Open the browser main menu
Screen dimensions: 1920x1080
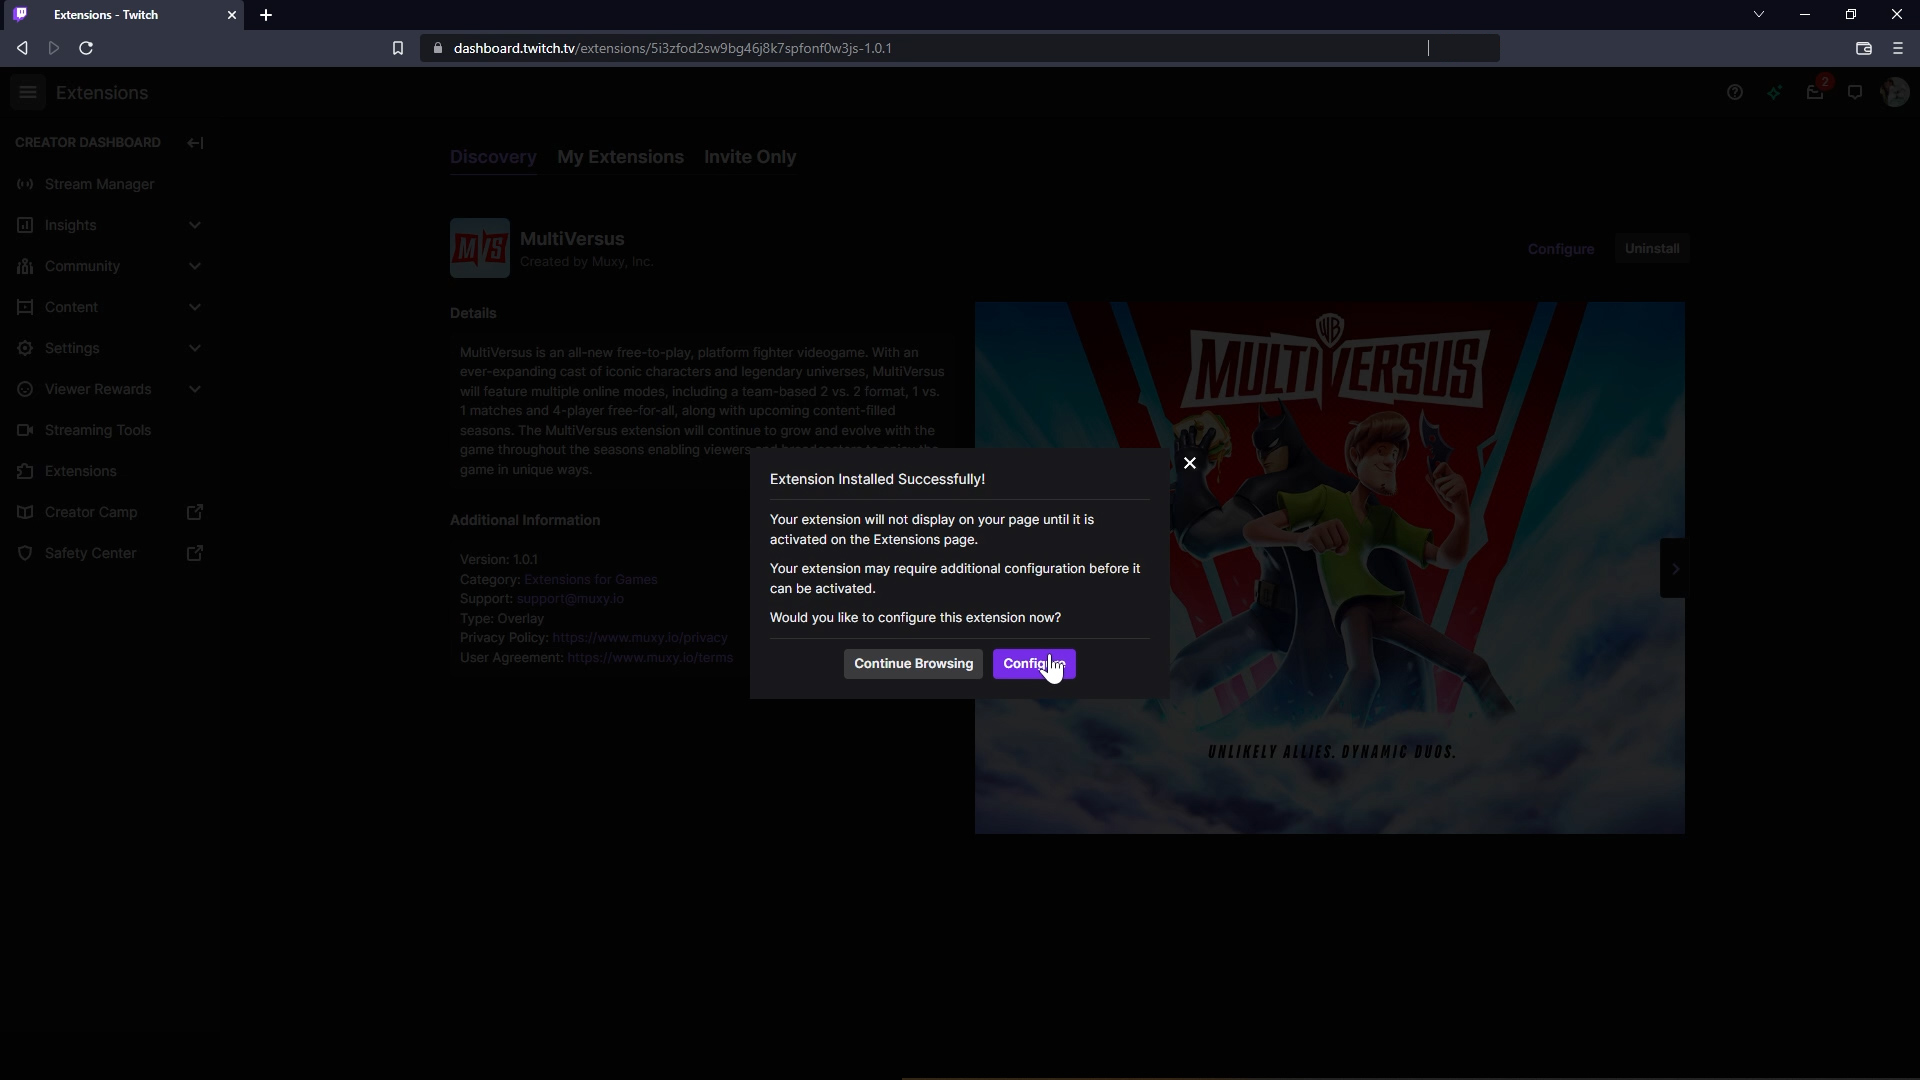click(1898, 48)
